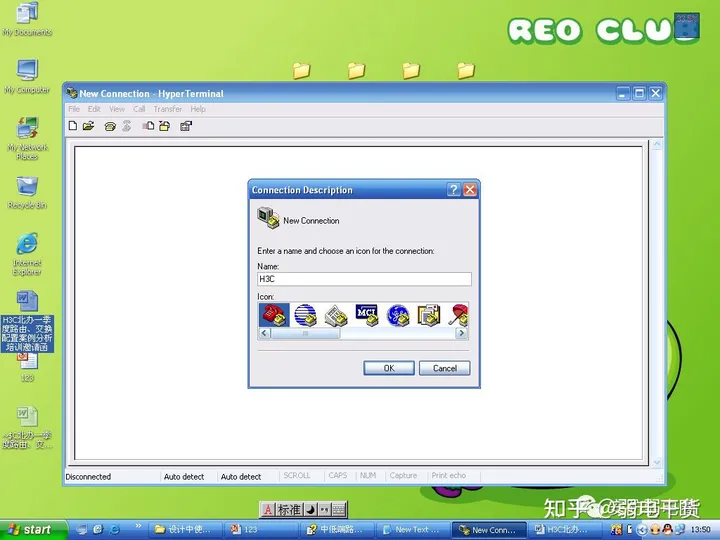Open the Recycle Bin desktop icon
Image resolution: width=720 pixels, height=540 pixels.
point(27,193)
